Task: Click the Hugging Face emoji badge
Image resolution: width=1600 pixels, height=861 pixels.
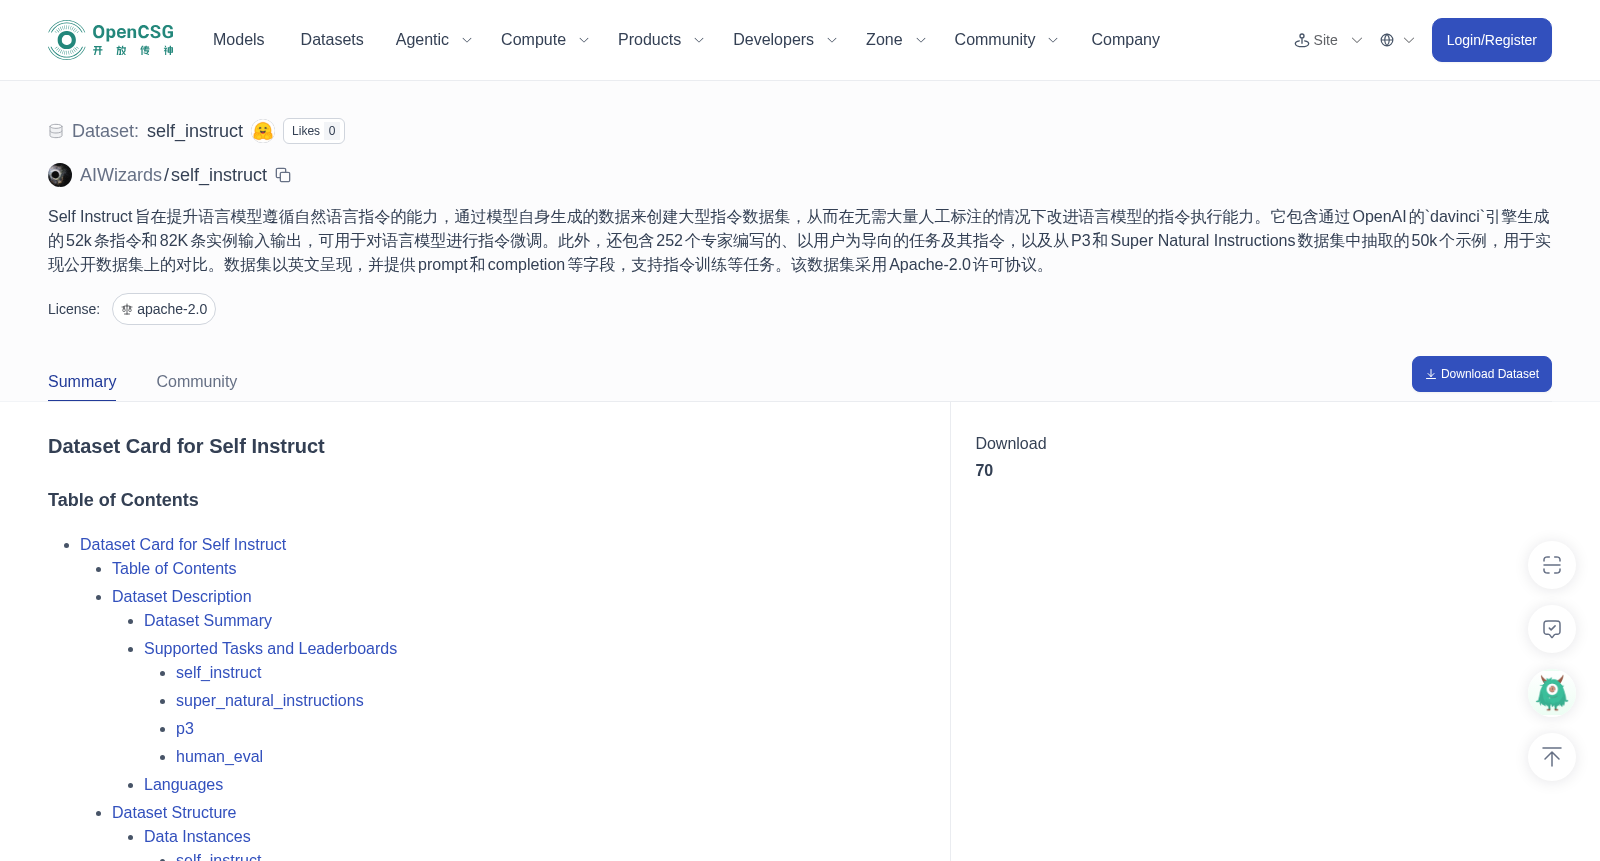Action: pyautogui.click(x=263, y=131)
